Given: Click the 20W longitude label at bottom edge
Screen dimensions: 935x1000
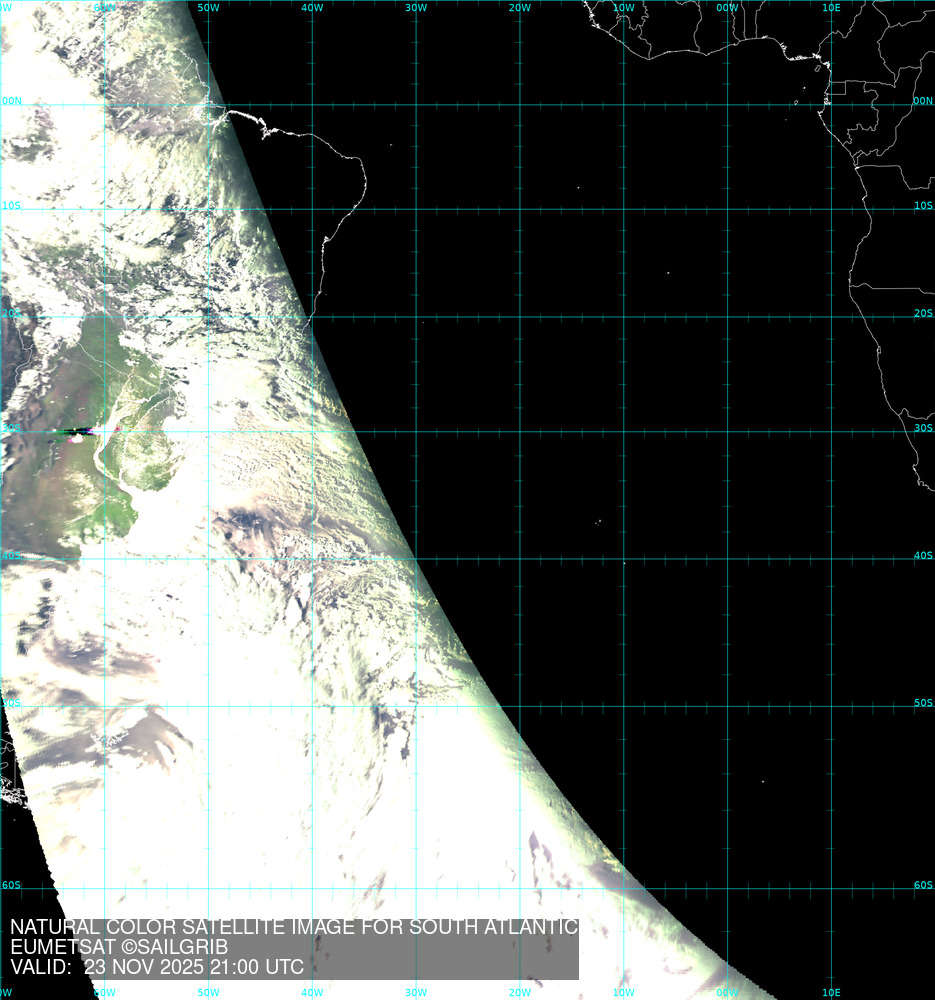Looking at the screenshot, I should [520, 993].
